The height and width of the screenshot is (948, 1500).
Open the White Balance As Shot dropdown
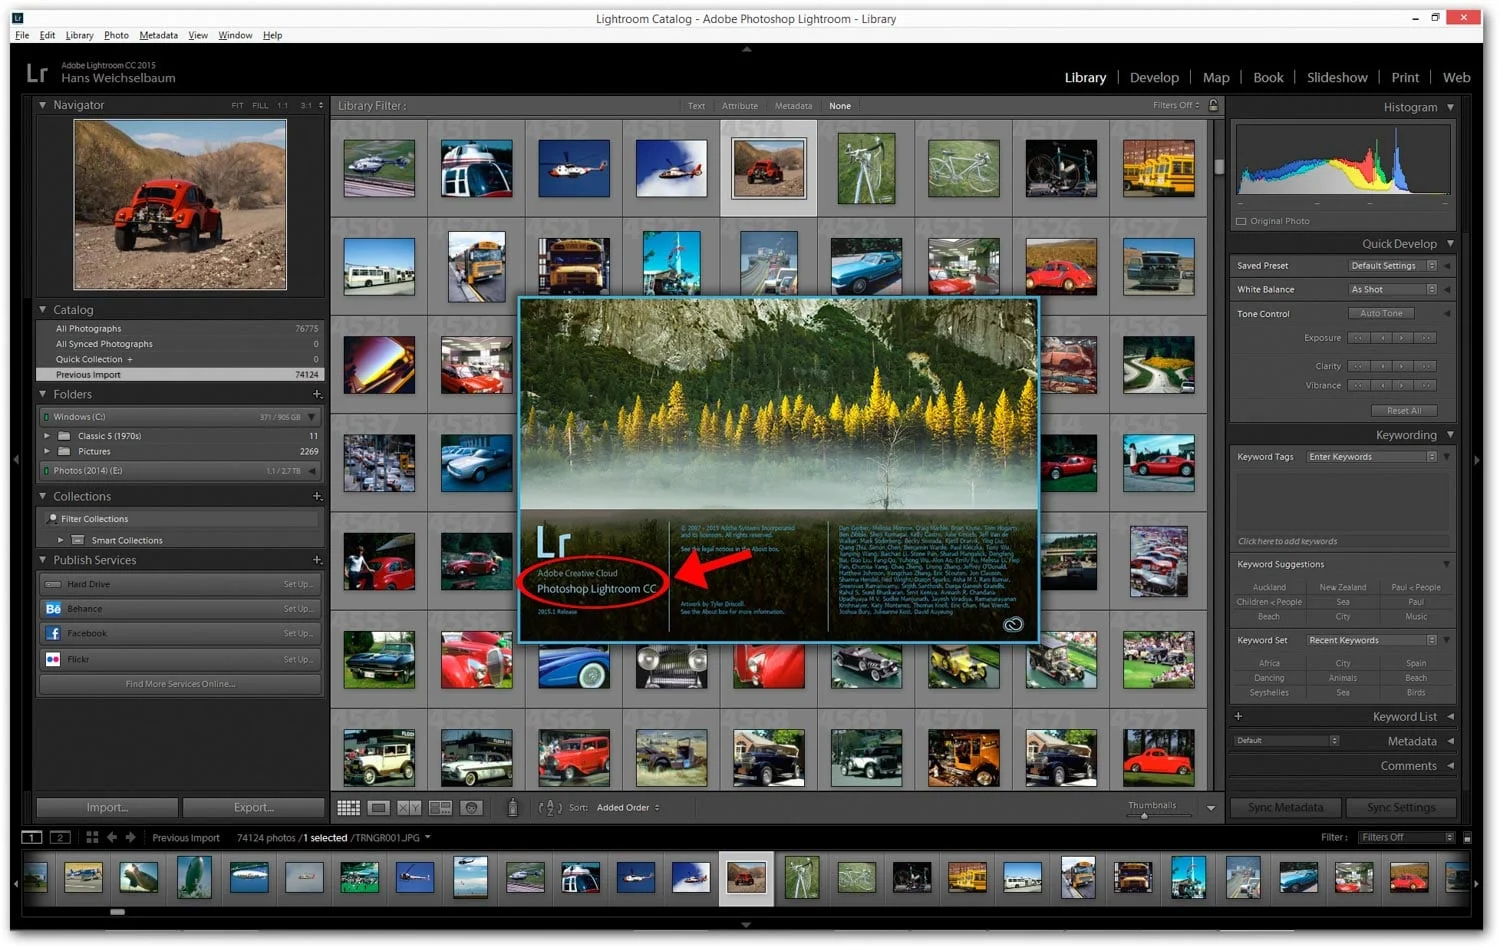click(1393, 290)
